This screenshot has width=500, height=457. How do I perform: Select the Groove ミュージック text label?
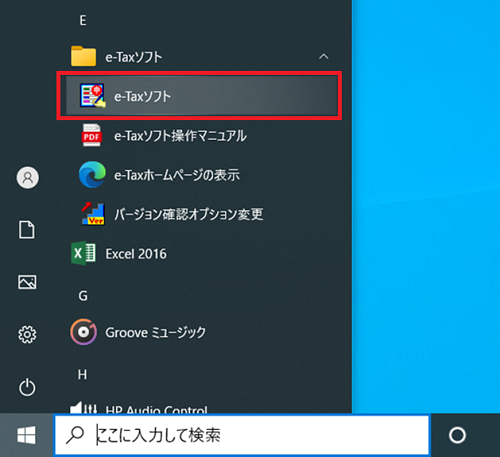click(x=156, y=332)
